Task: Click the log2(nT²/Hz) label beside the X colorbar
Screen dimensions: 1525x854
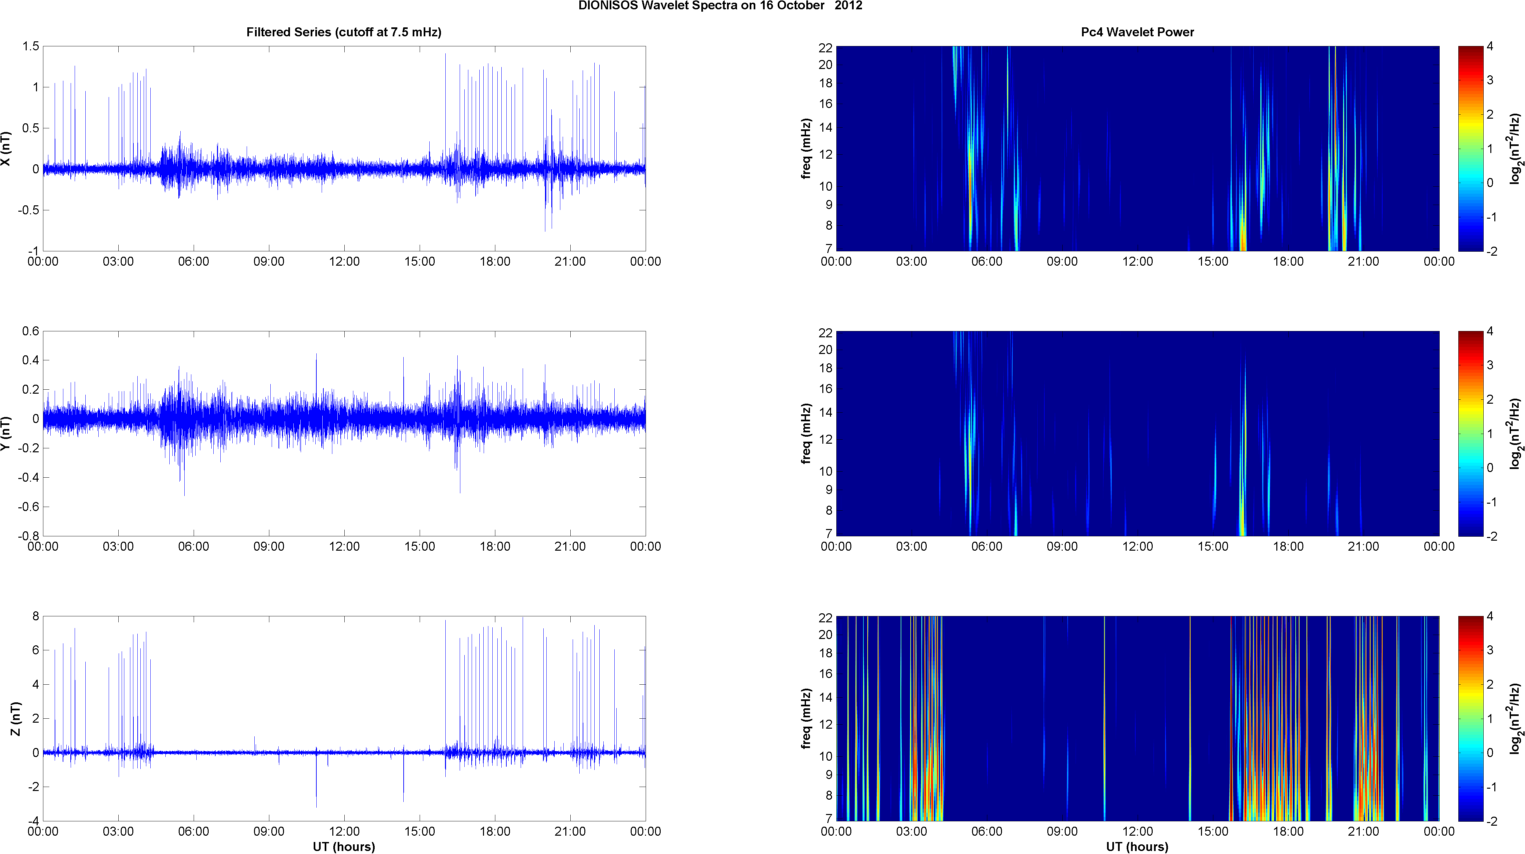Action: pos(1516,149)
